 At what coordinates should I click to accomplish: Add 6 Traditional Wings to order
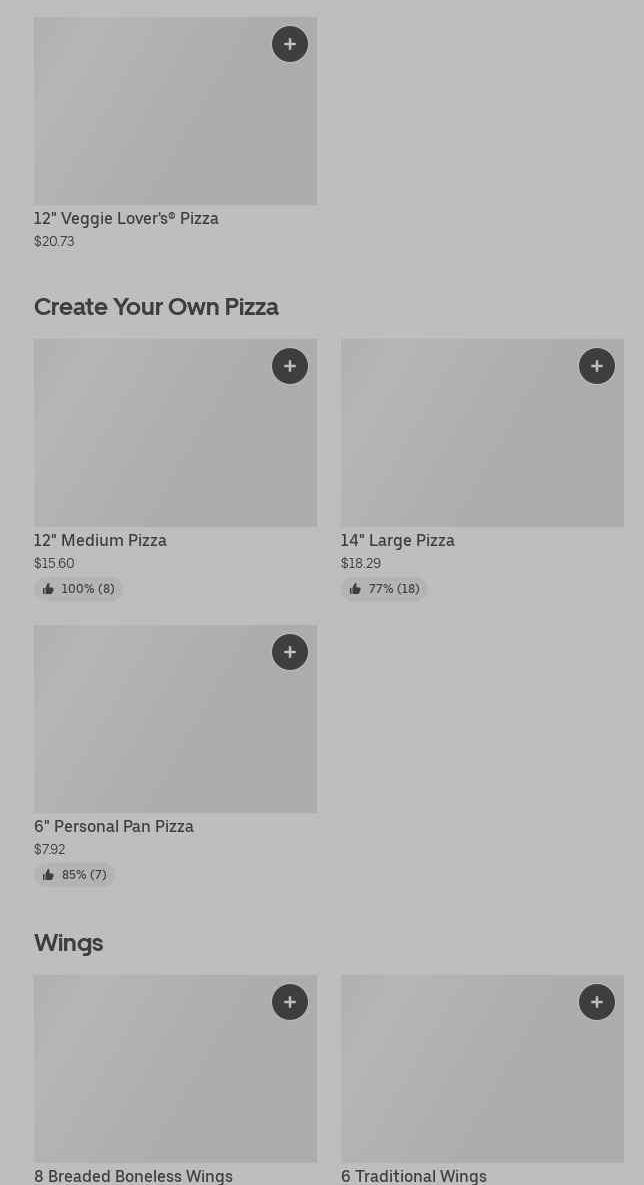point(597,1002)
